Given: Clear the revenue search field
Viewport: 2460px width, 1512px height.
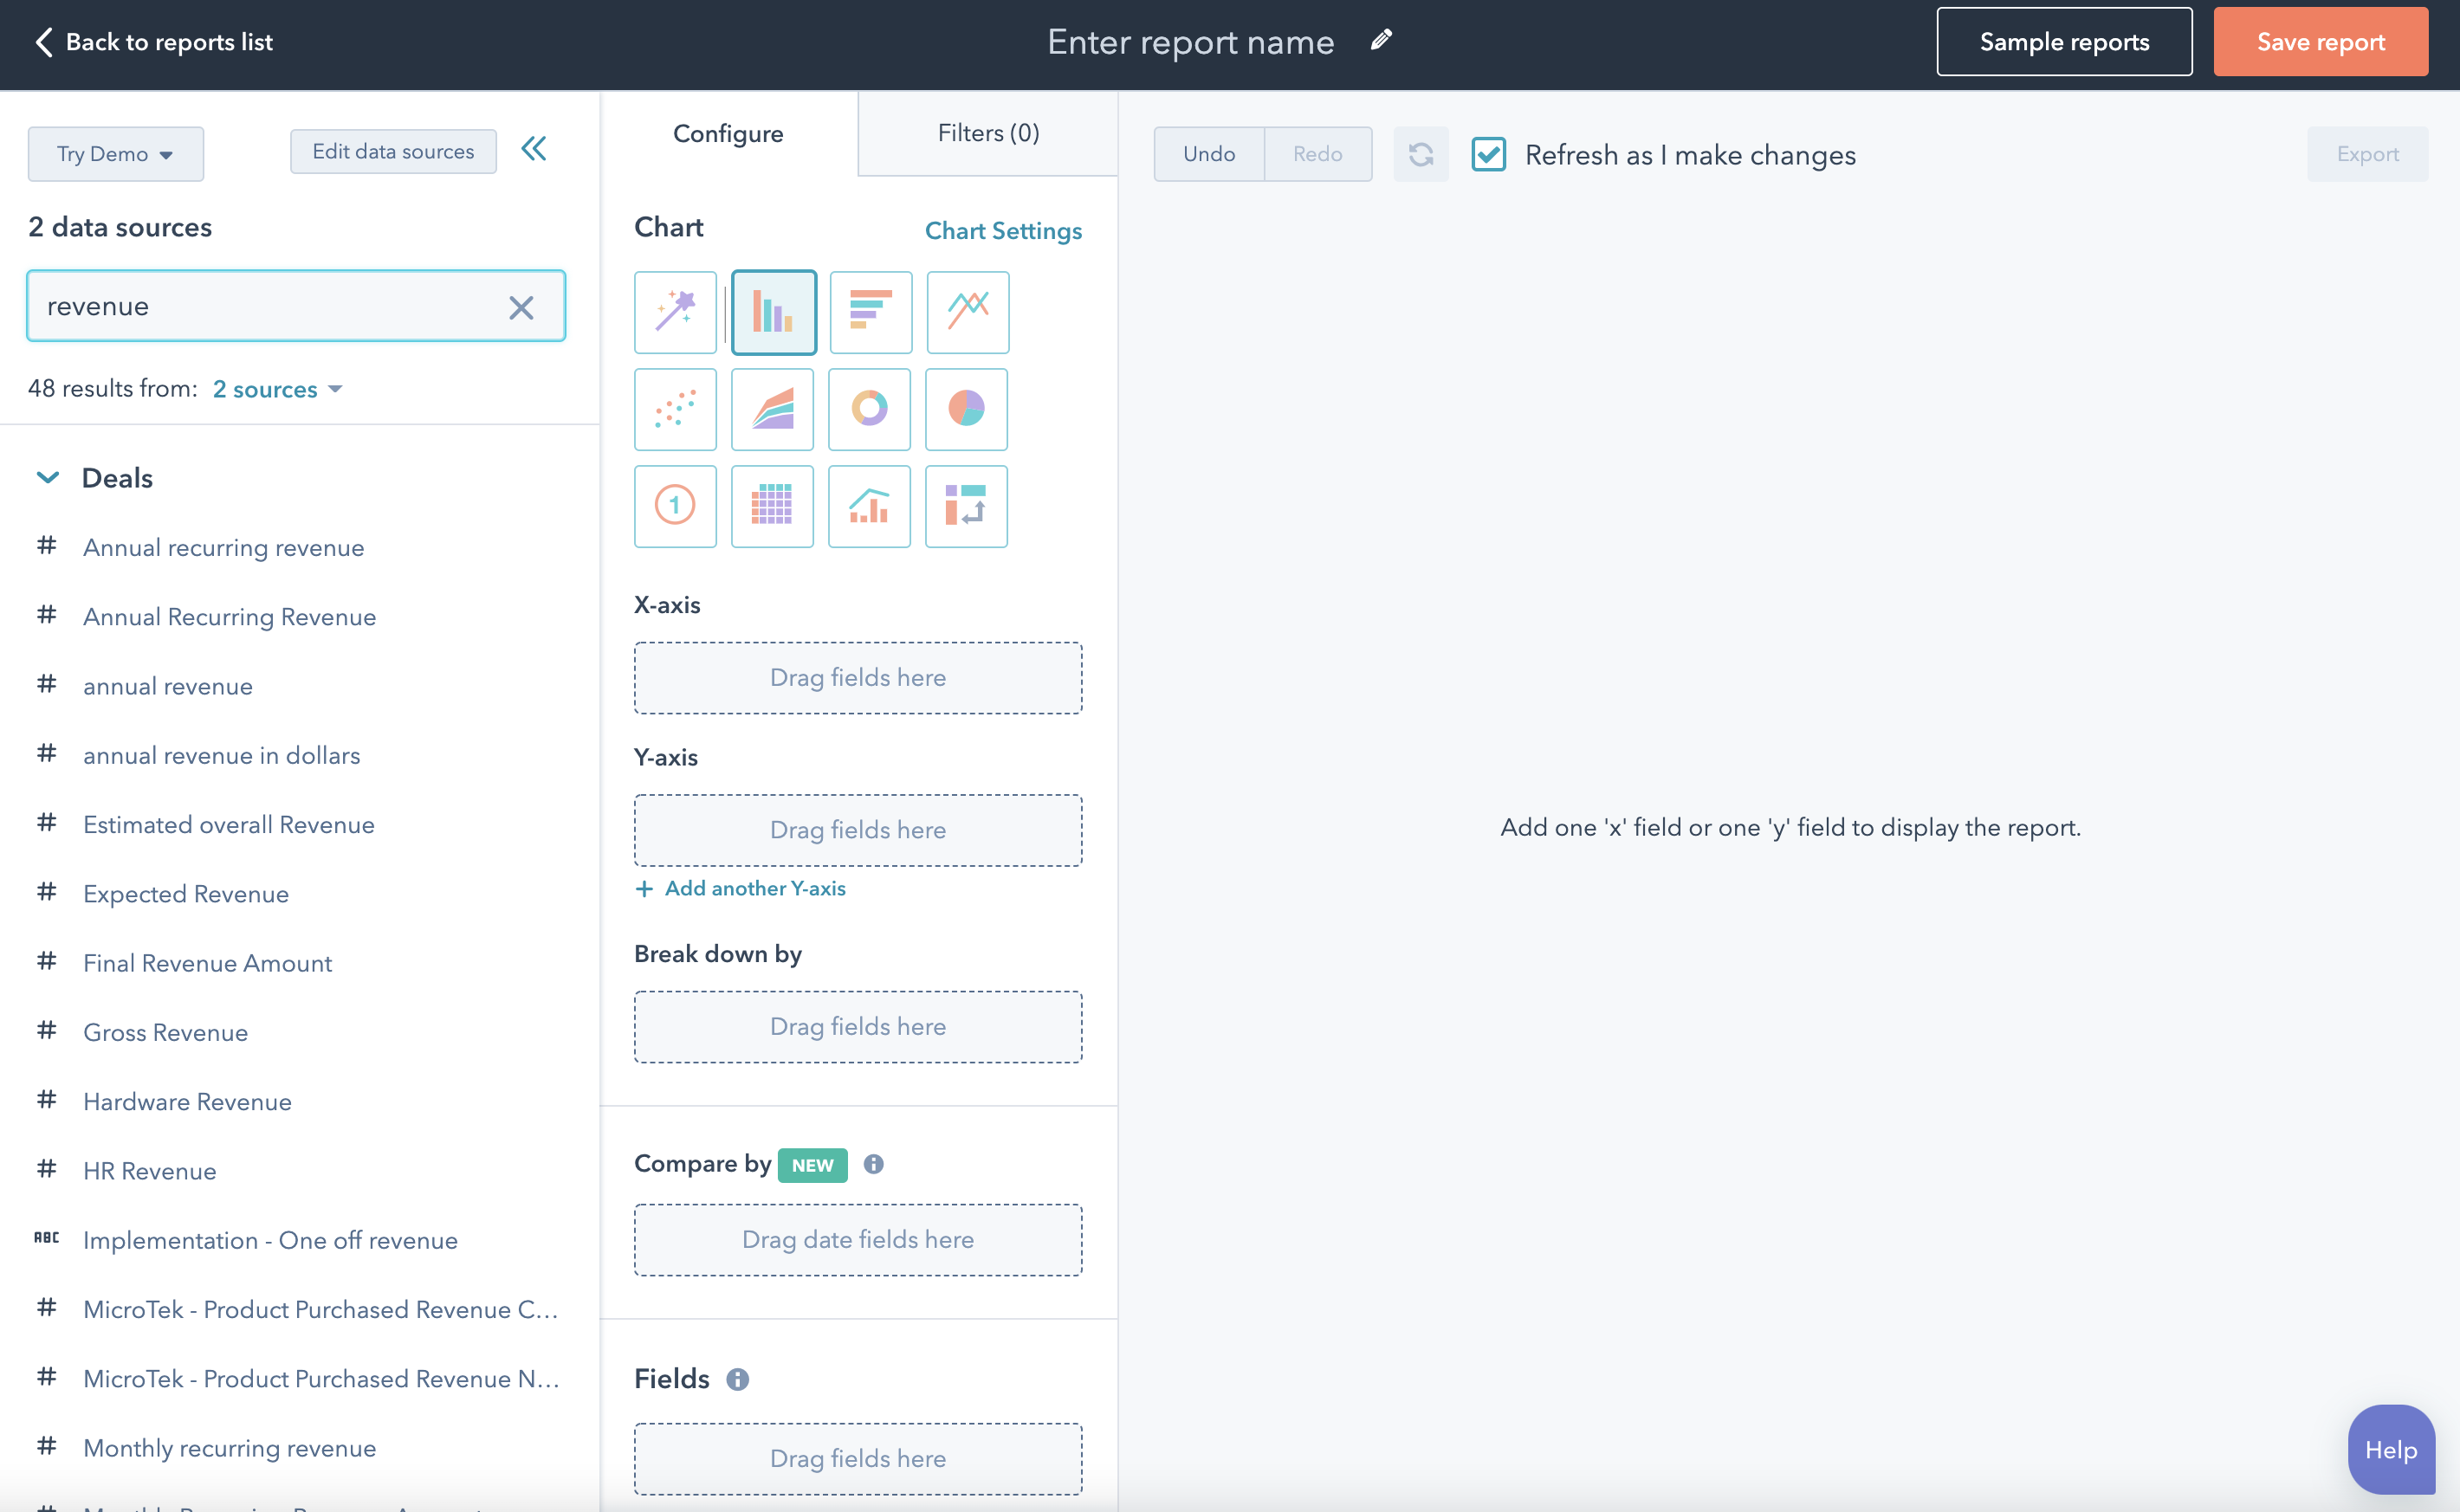Looking at the screenshot, I should pyautogui.click(x=521, y=306).
